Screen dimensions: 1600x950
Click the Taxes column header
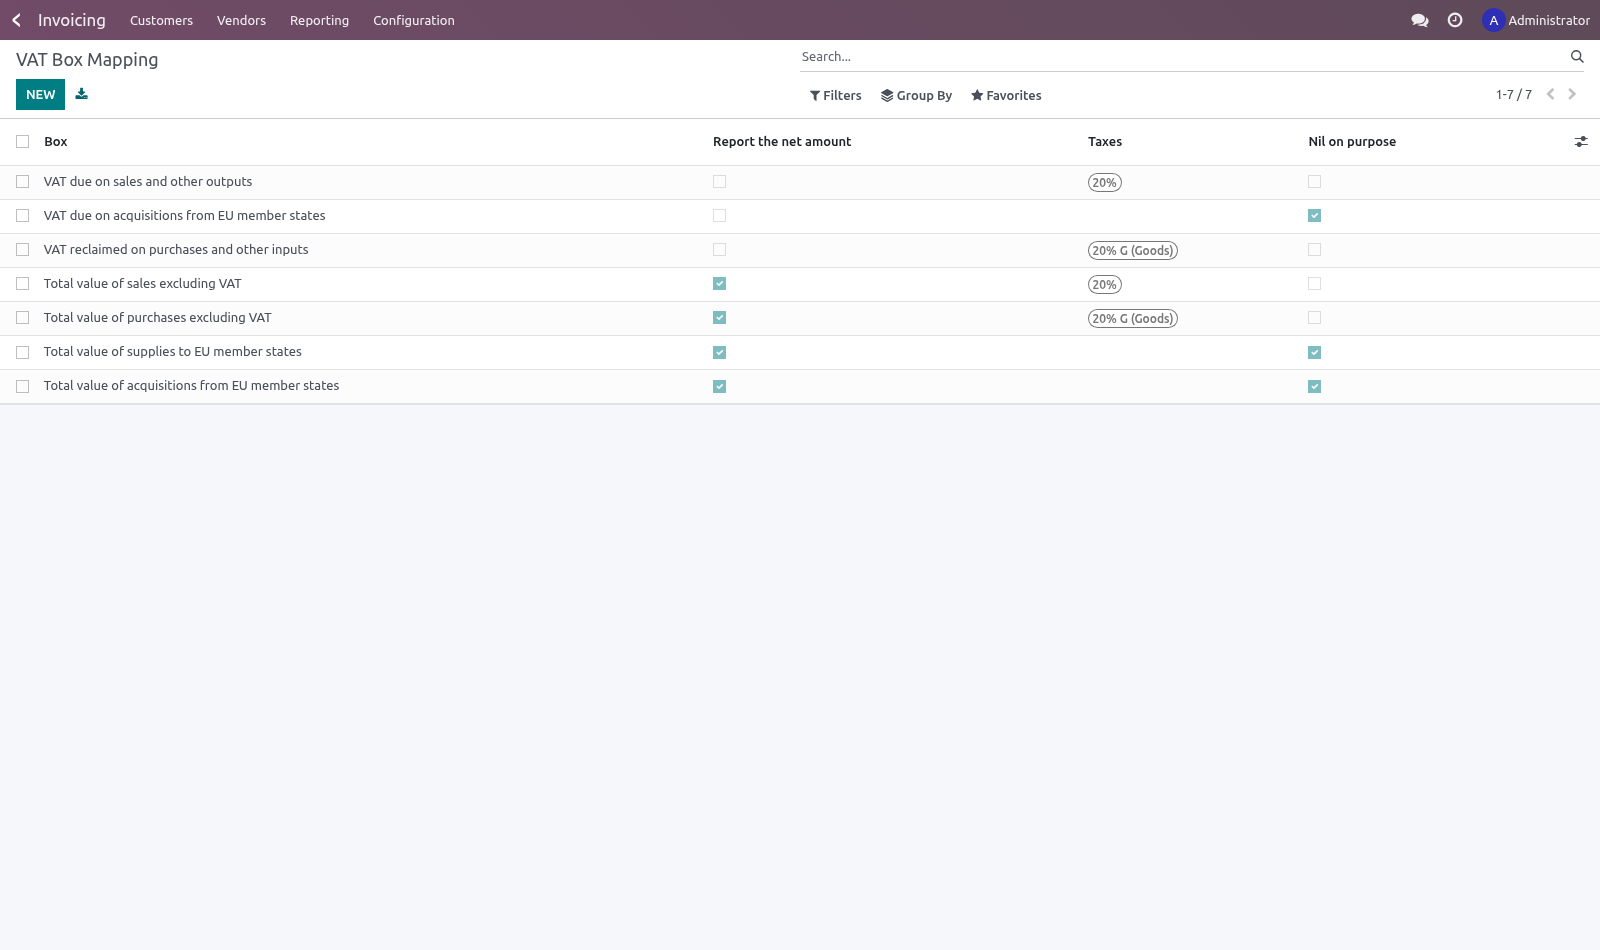point(1105,142)
